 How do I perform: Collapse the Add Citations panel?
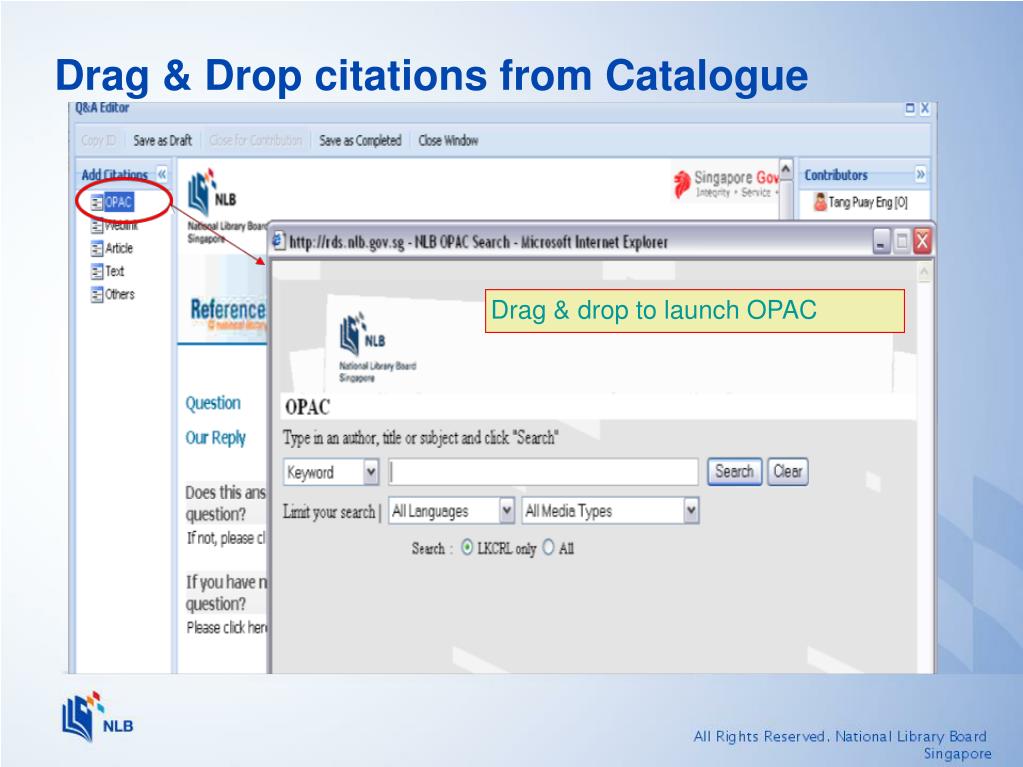point(162,174)
